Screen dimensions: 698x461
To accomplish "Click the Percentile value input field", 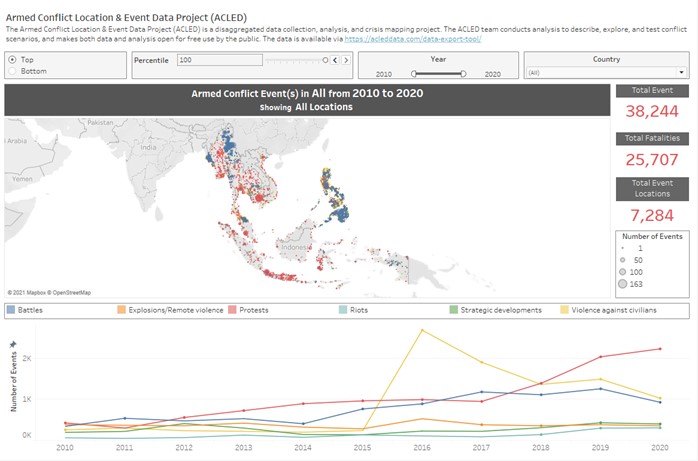I will pos(218,61).
